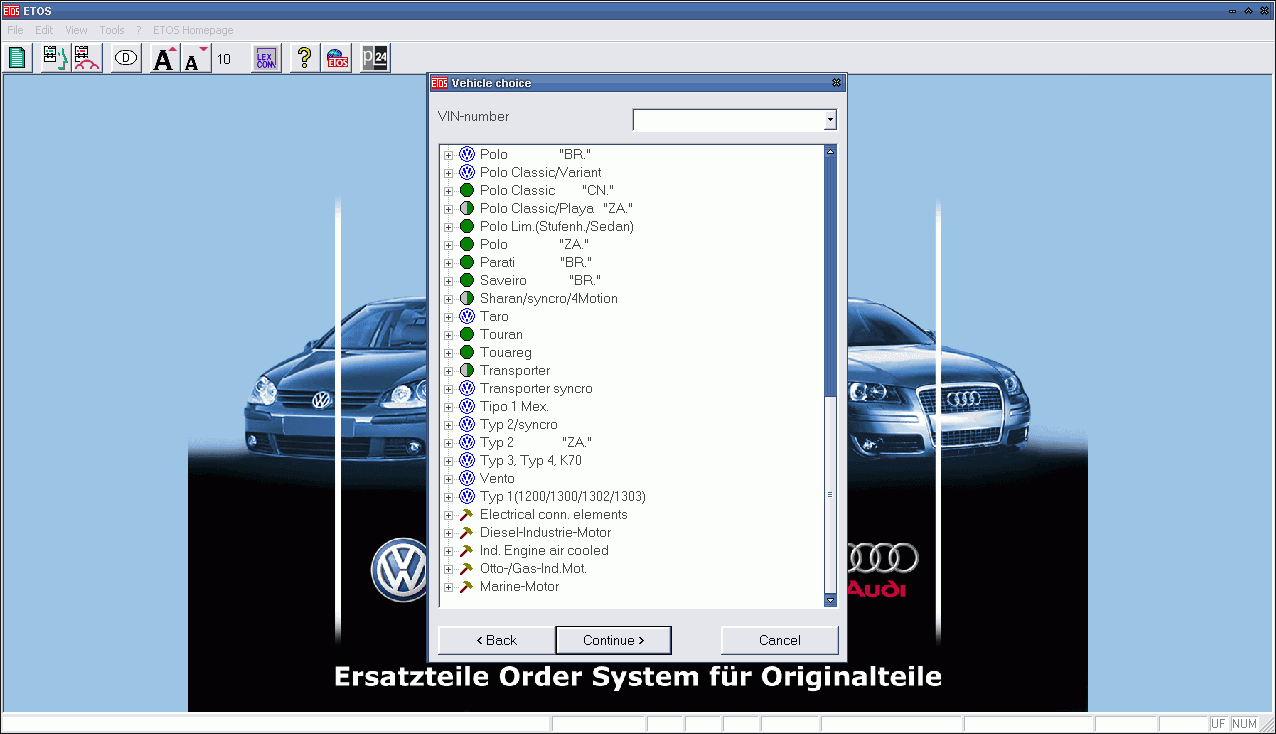This screenshot has height=734, width=1276.
Task: Open the ETOS Homepage menu
Action: pyautogui.click(x=193, y=30)
